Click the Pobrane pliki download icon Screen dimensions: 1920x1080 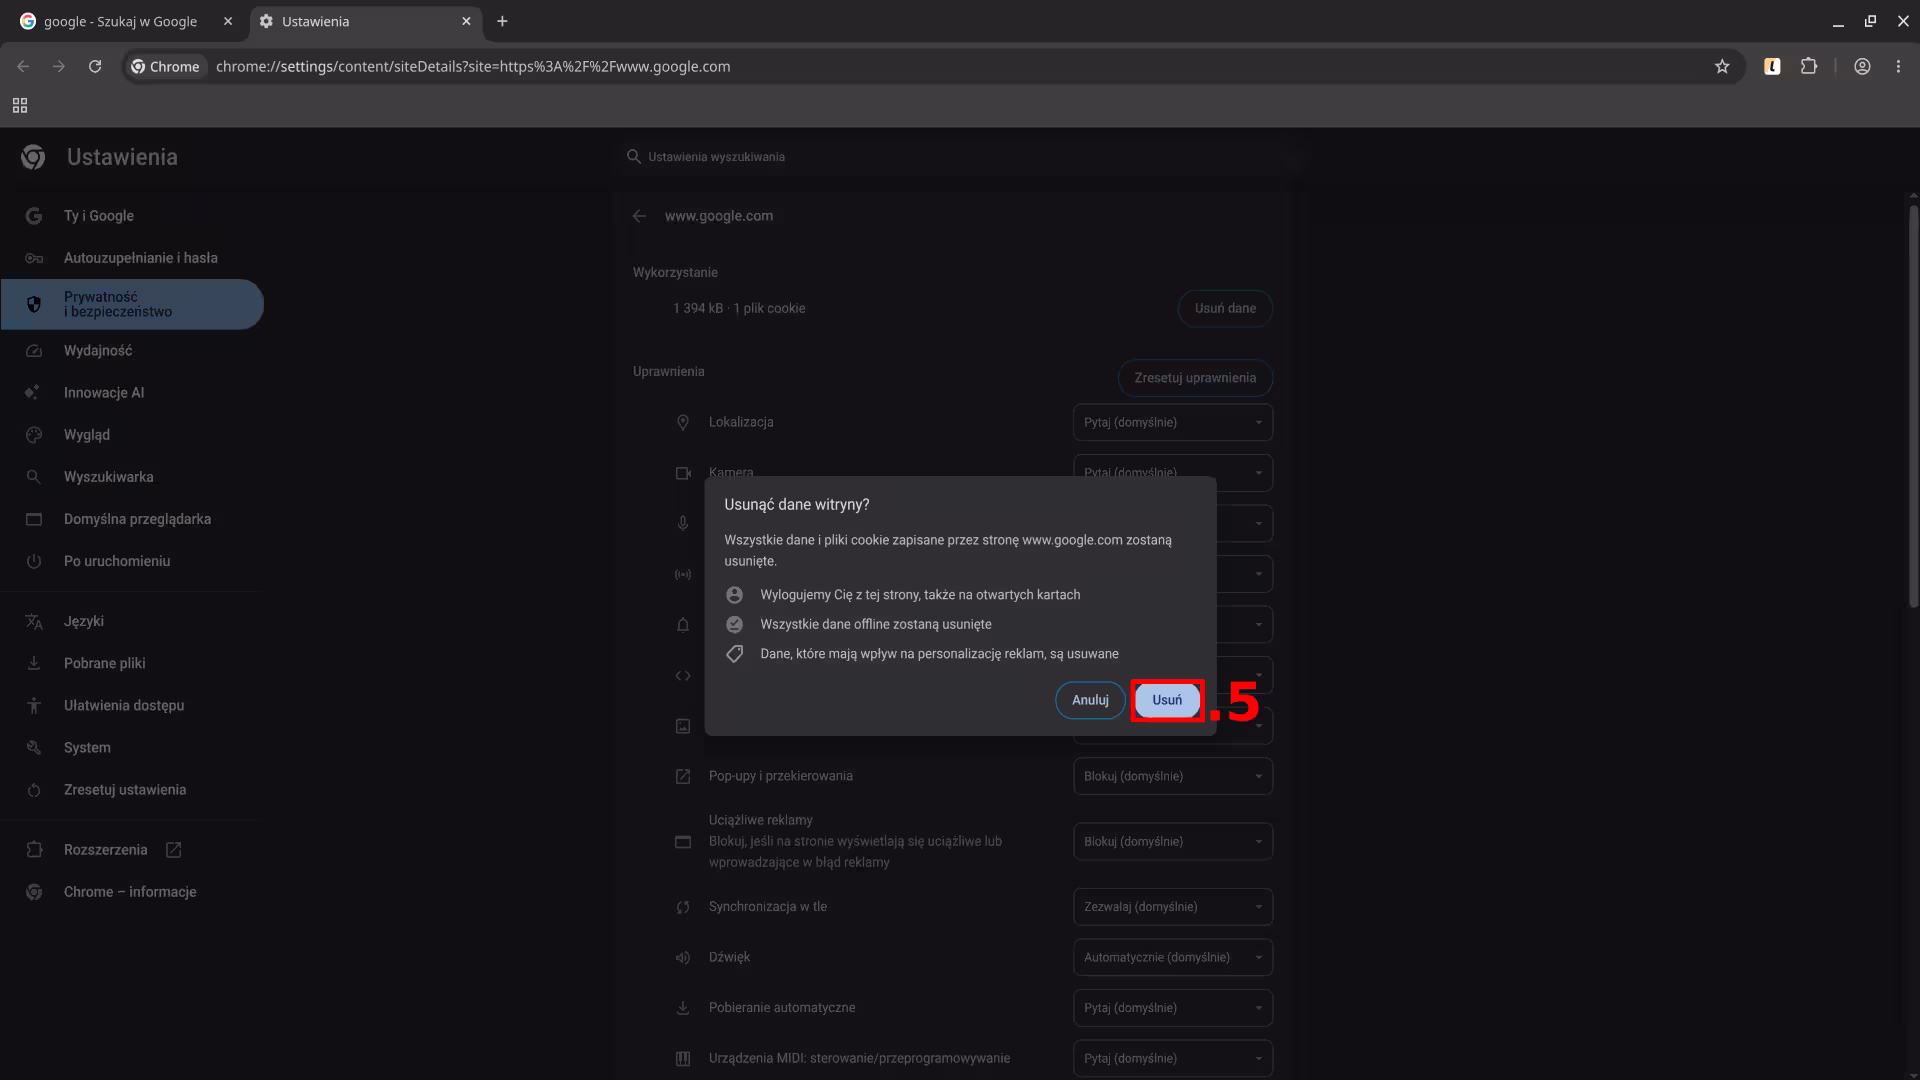(33, 663)
